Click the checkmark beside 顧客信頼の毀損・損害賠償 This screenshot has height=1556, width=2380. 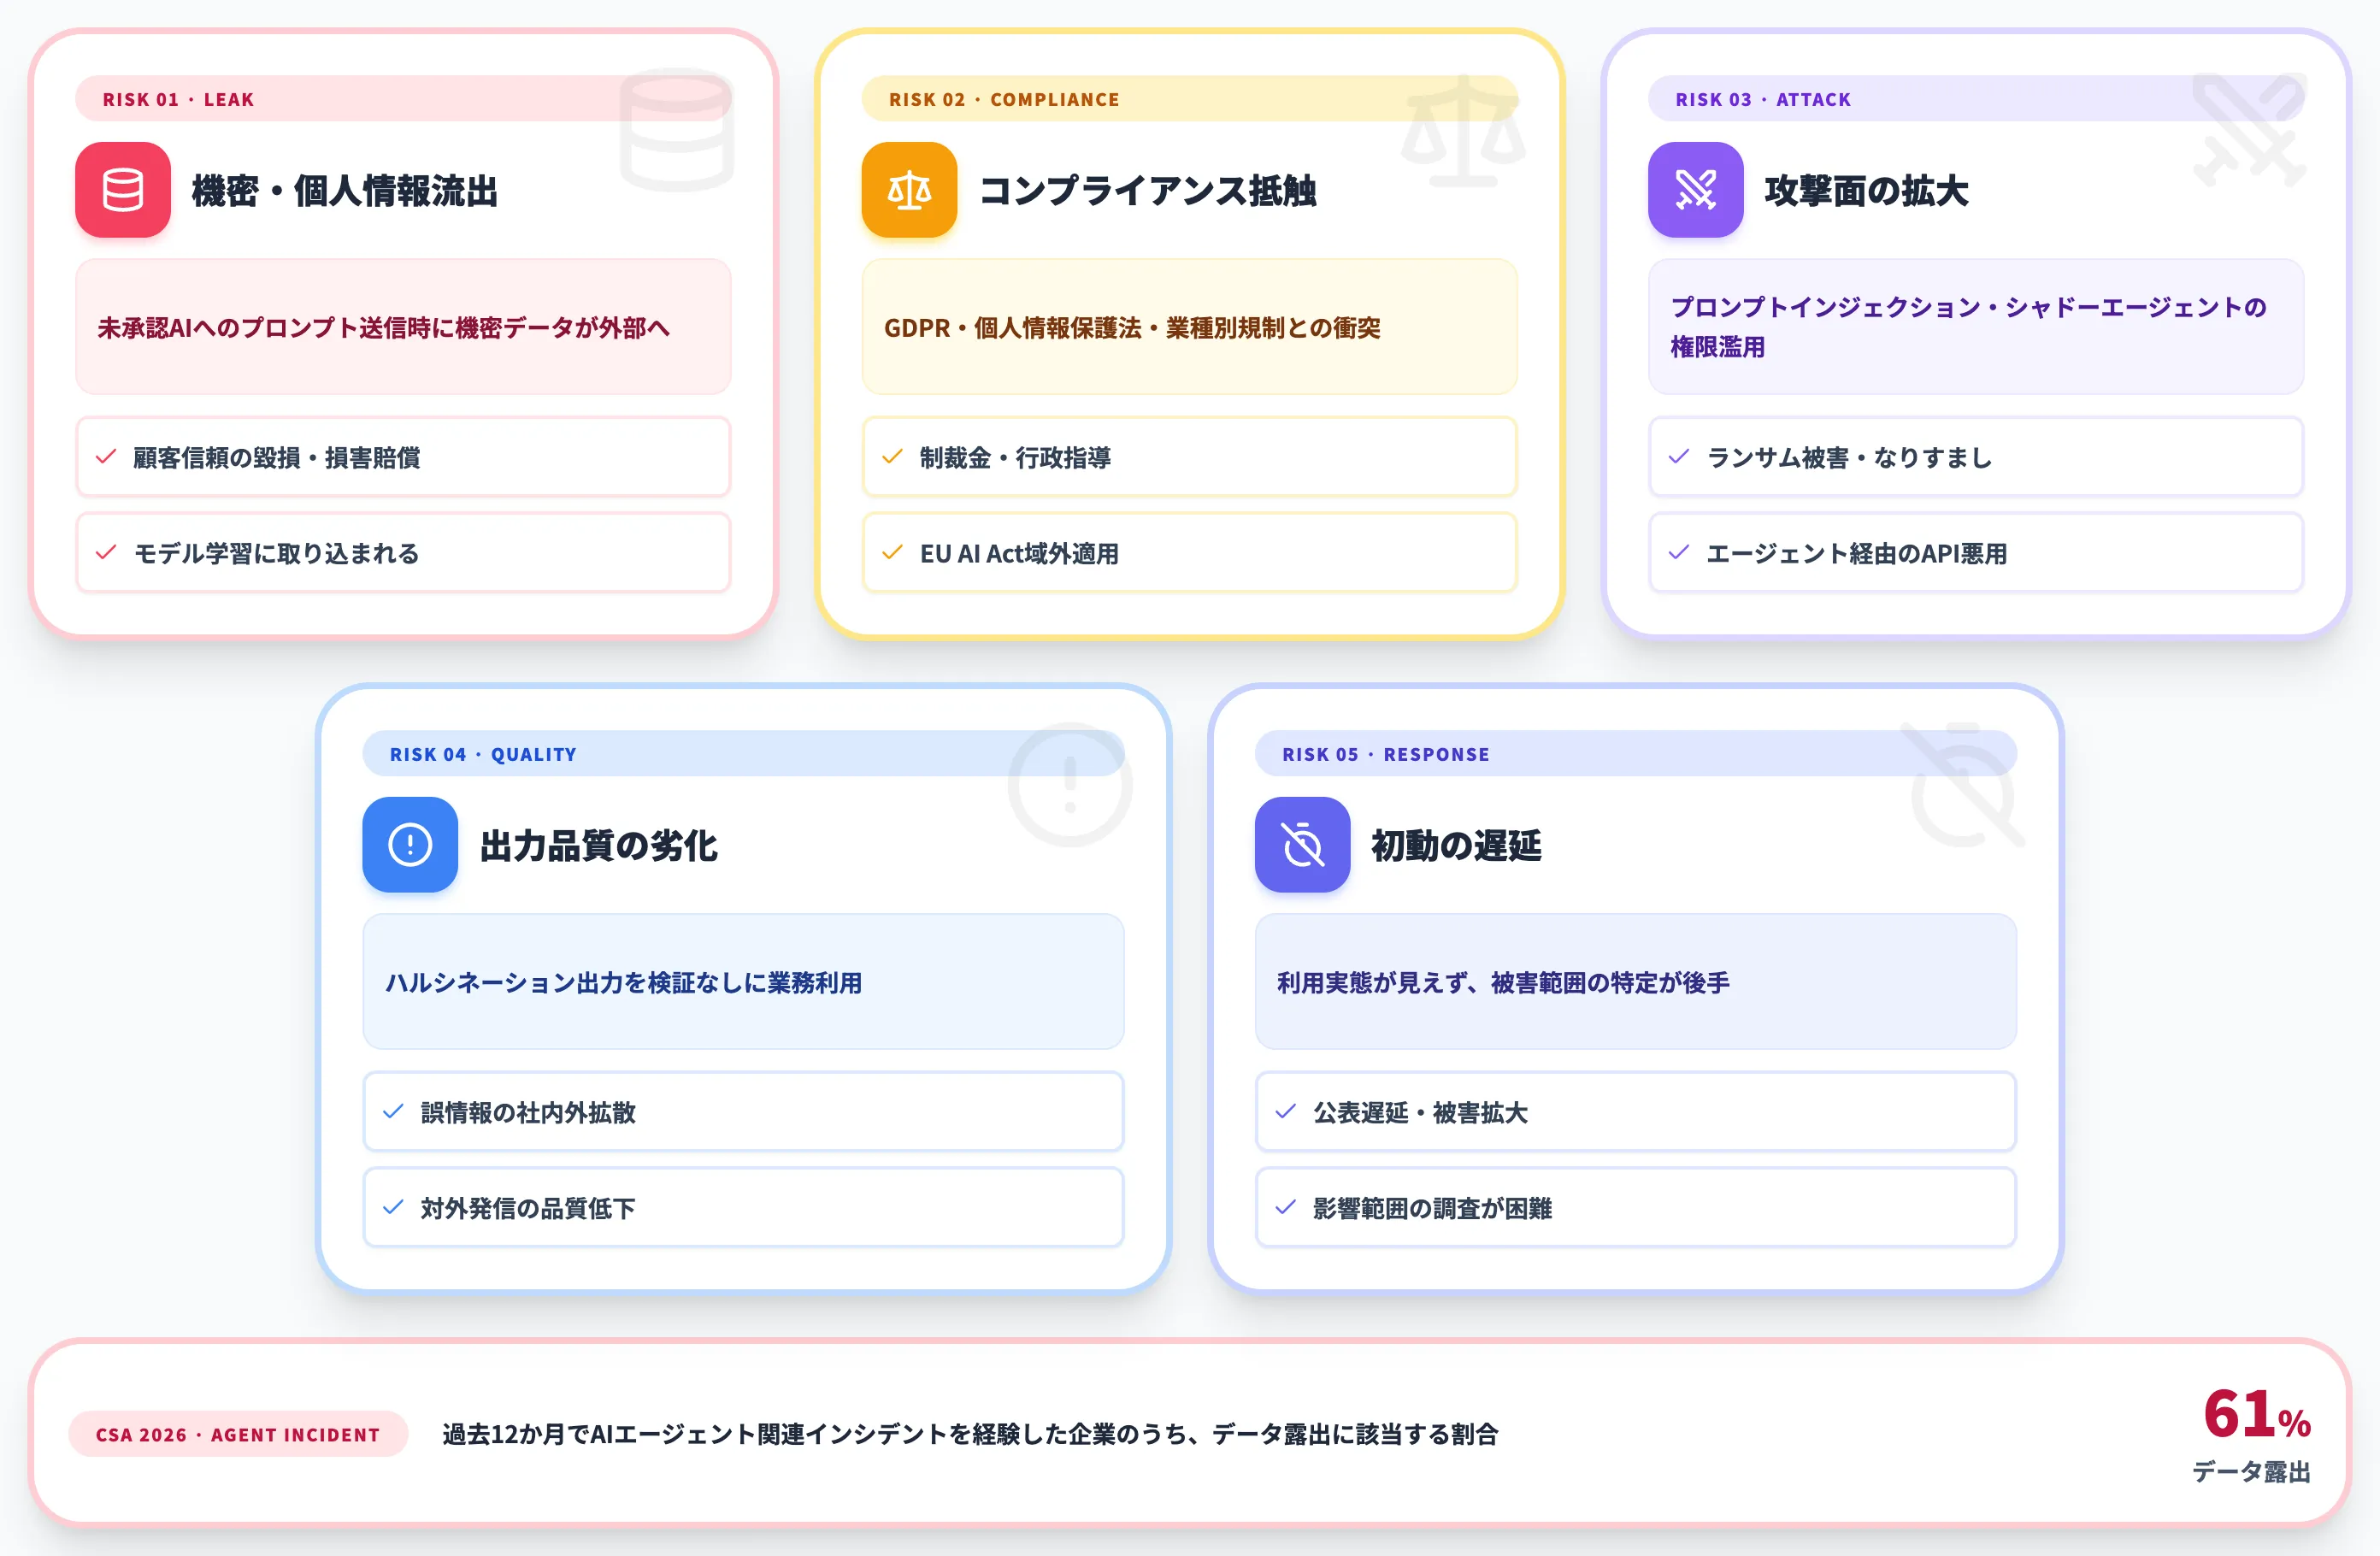coord(106,457)
